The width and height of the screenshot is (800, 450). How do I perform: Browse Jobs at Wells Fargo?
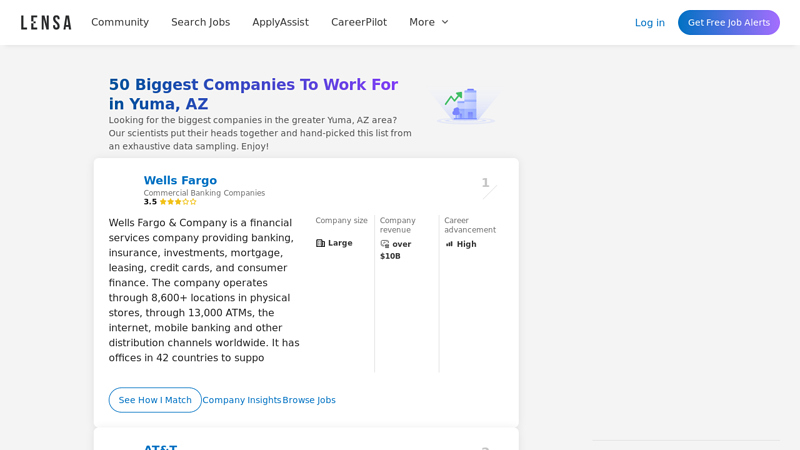[309, 400]
